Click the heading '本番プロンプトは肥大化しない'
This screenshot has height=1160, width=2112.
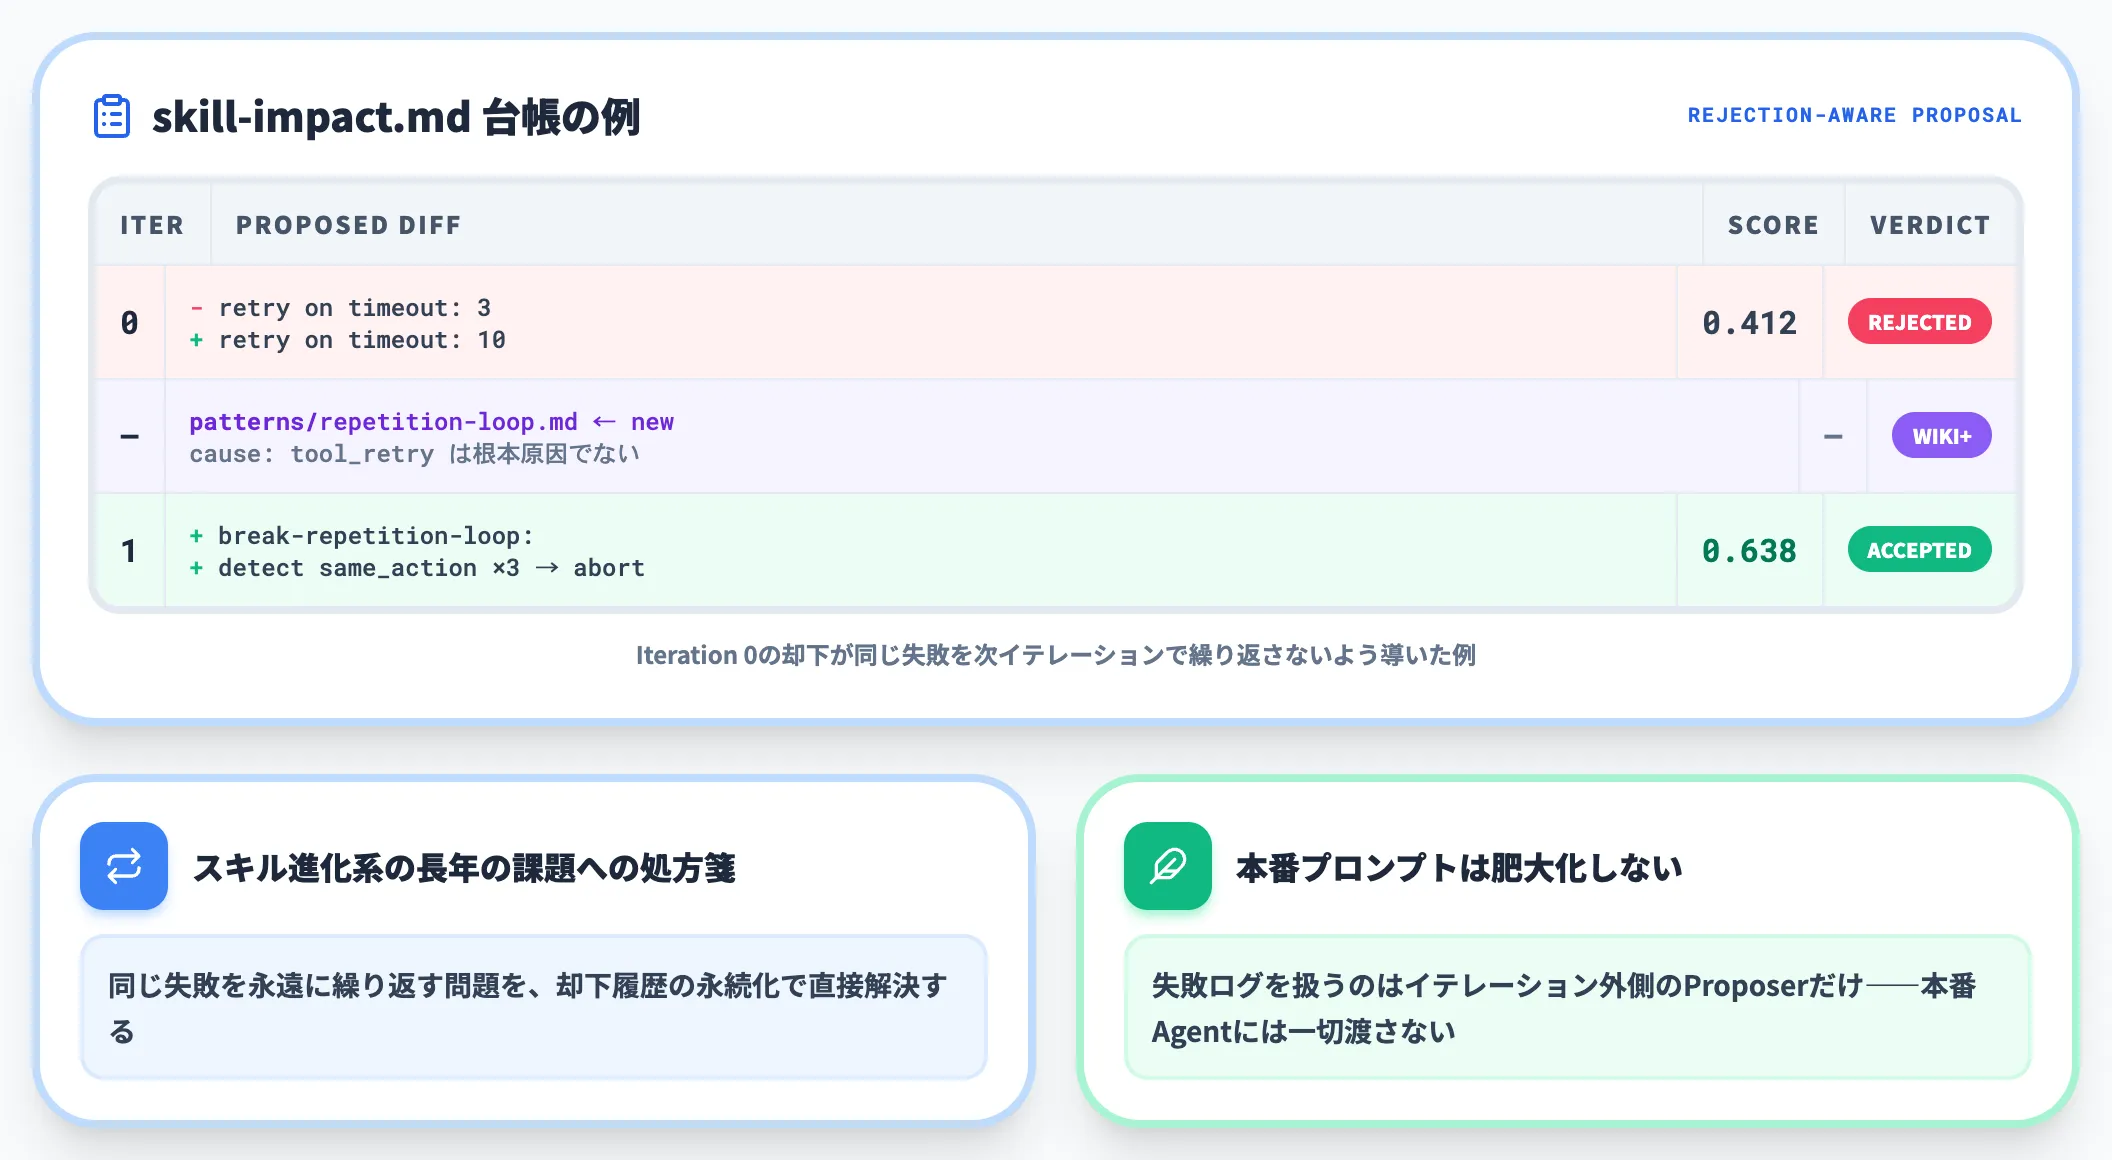[x=1459, y=867]
